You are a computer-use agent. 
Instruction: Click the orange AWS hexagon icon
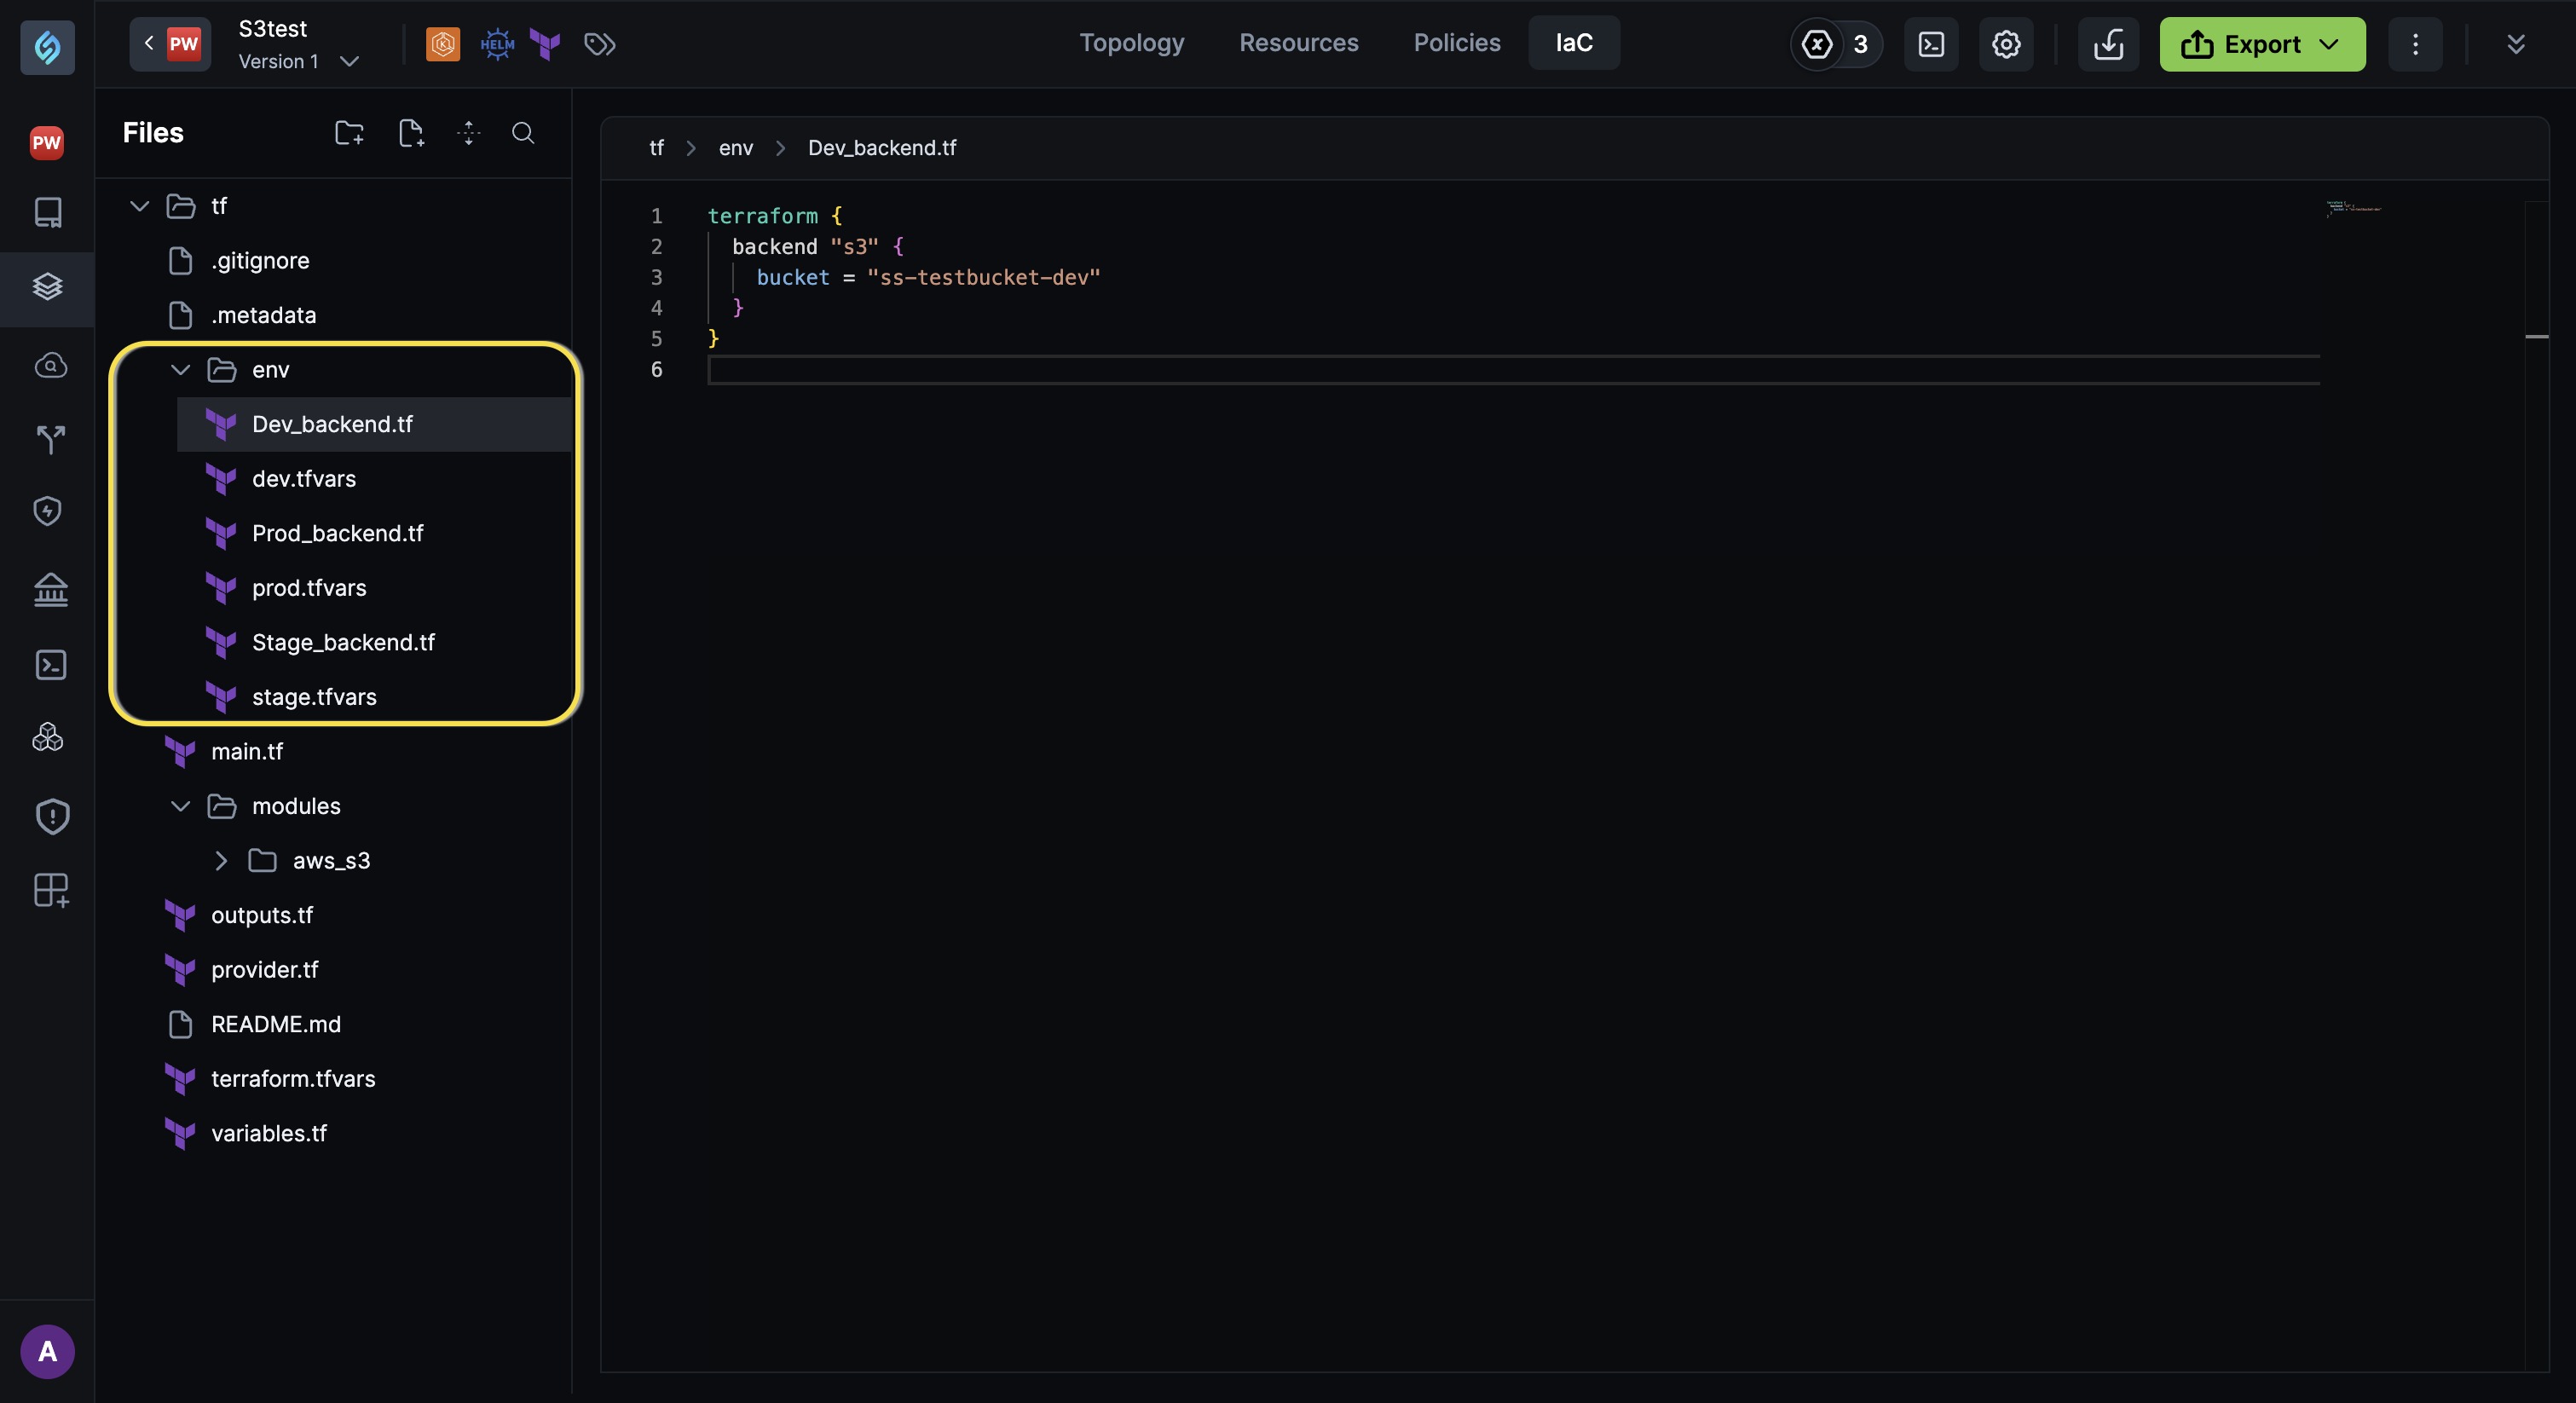click(x=443, y=43)
